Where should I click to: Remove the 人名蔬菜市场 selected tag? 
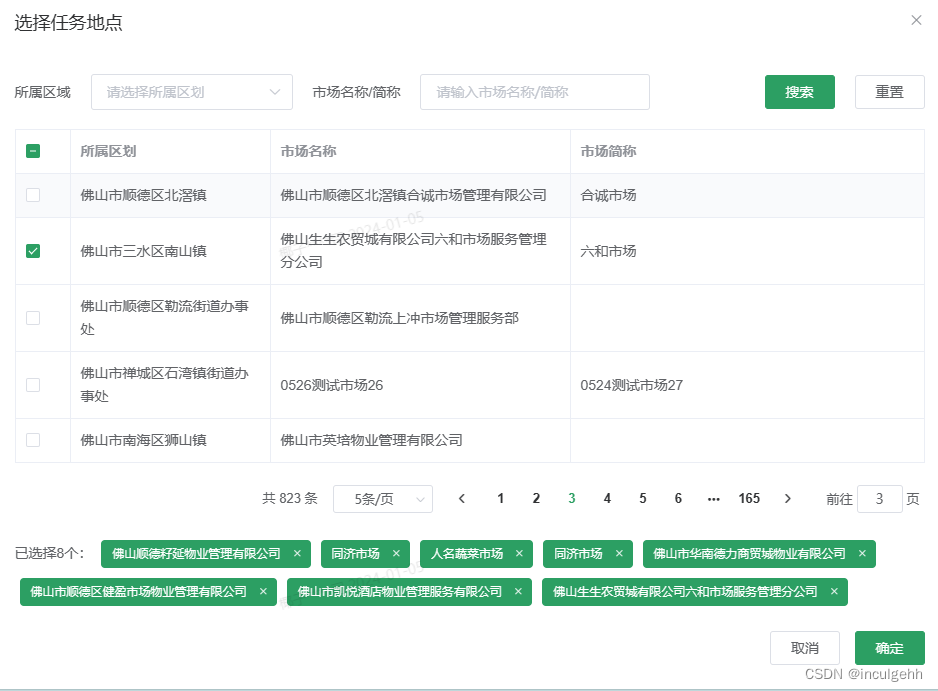519,554
